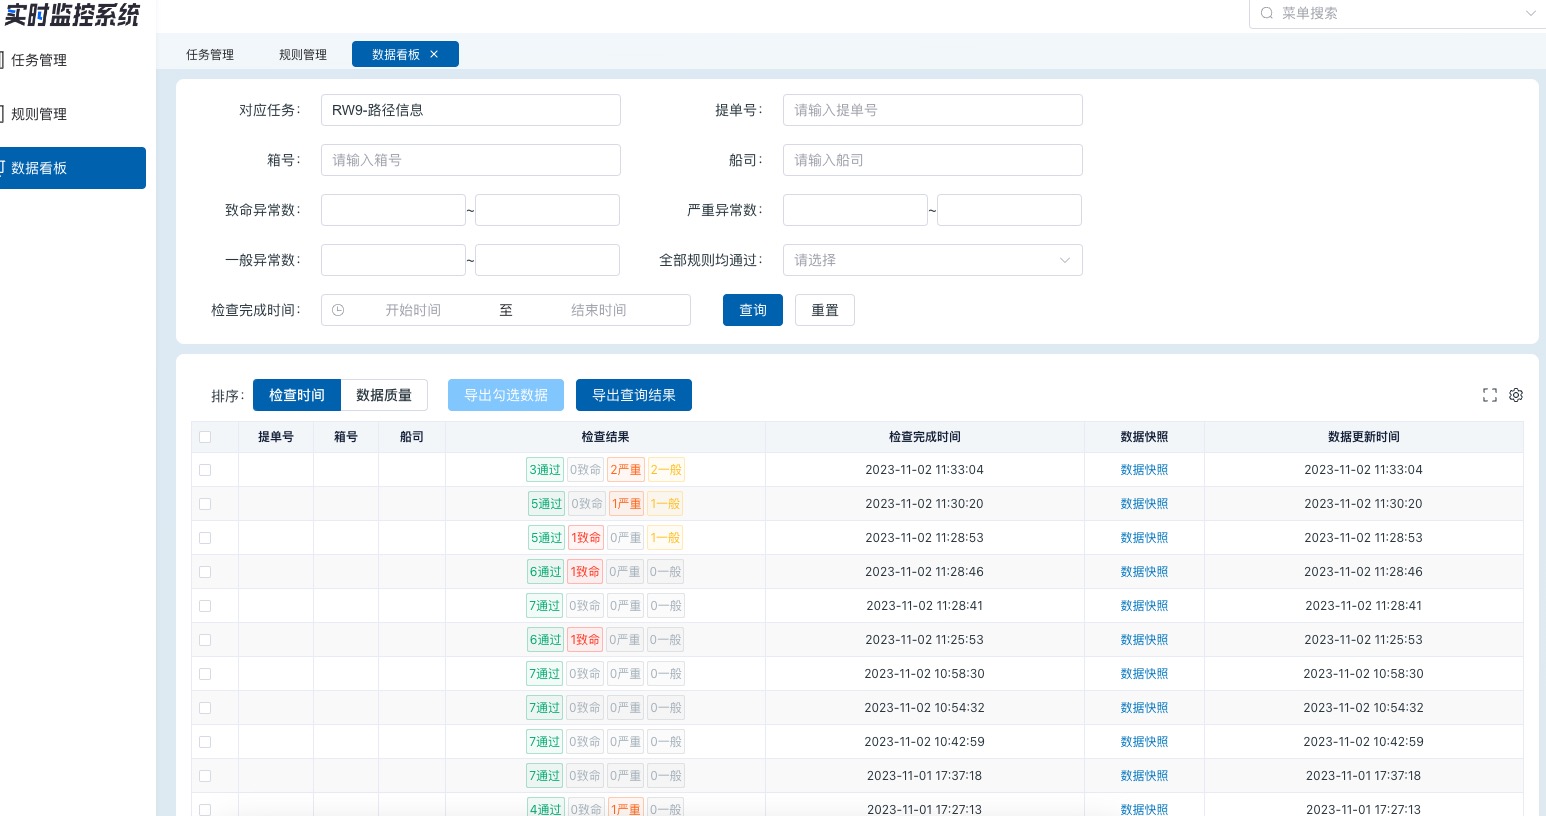Click the 检查结果 column header
The height and width of the screenshot is (816, 1546).
point(605,437)
